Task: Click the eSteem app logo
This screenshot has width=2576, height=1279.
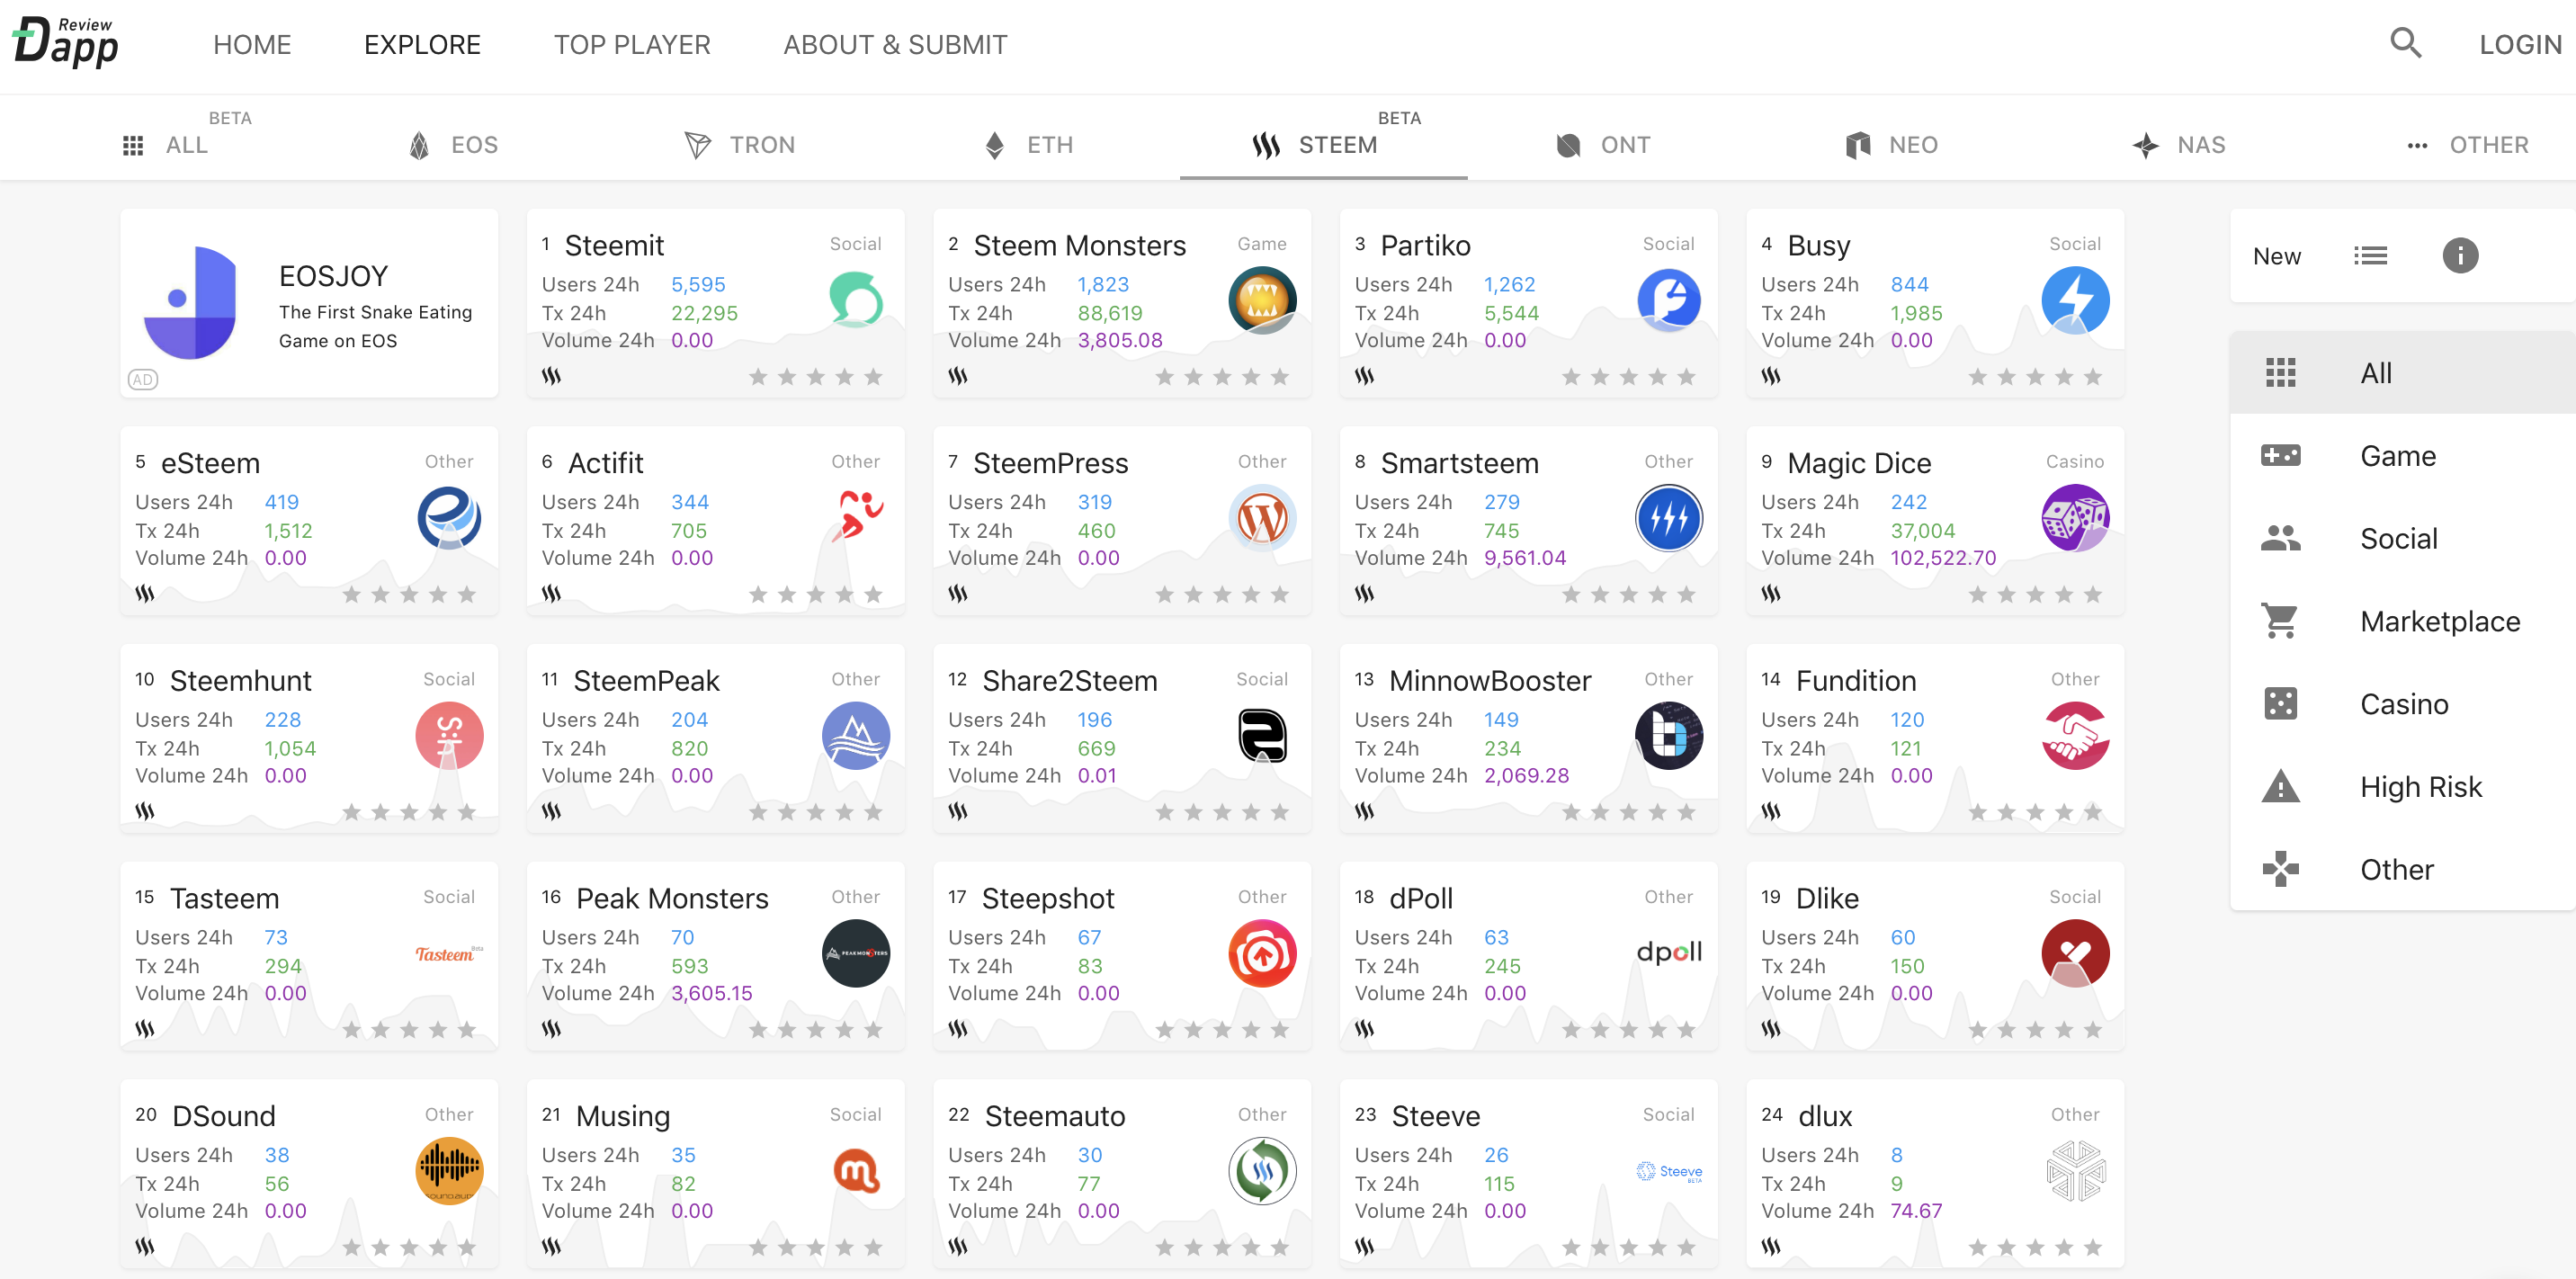Action: (x=449, y=518)
